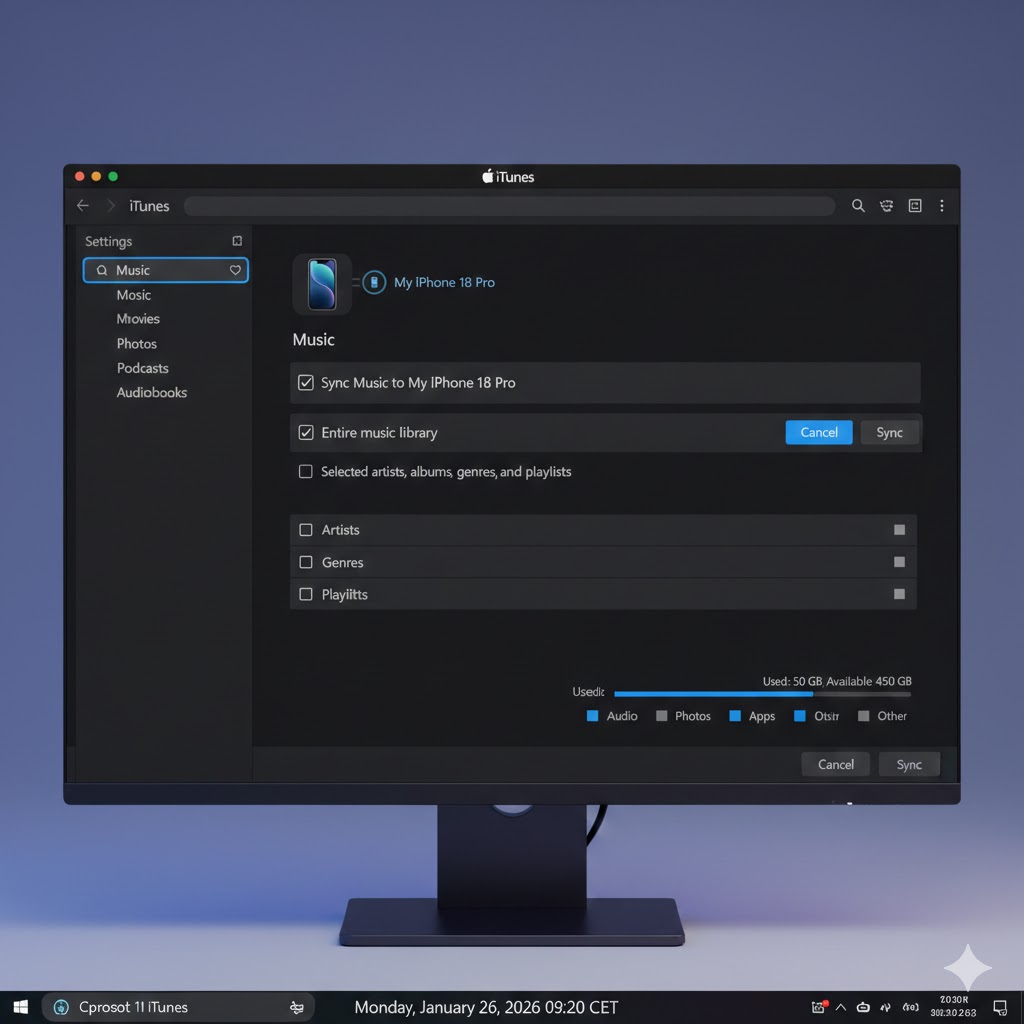The image size is (1024, 1024).
Task: Click the heart icon in Music search field
Action: (x=233, y=270)
